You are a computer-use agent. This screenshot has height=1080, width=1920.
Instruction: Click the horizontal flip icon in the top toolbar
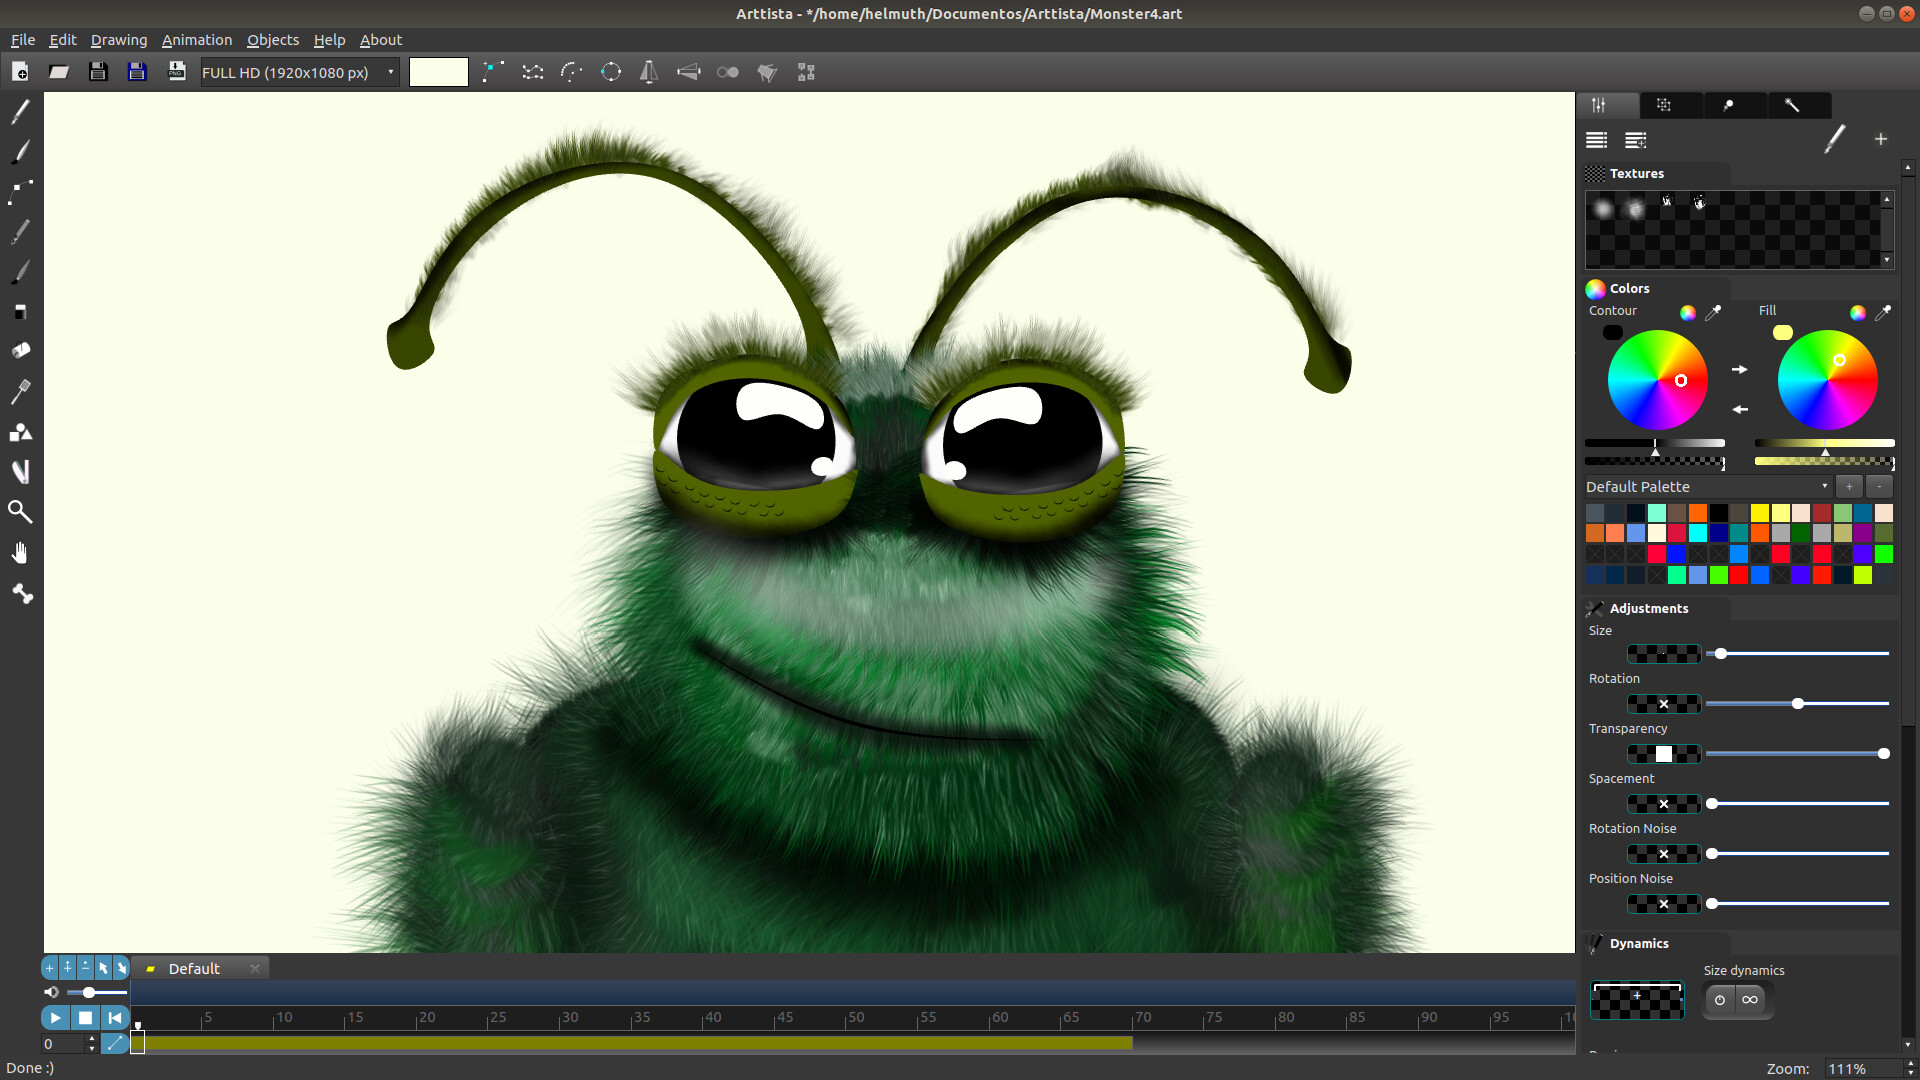[x=649, y=71]
